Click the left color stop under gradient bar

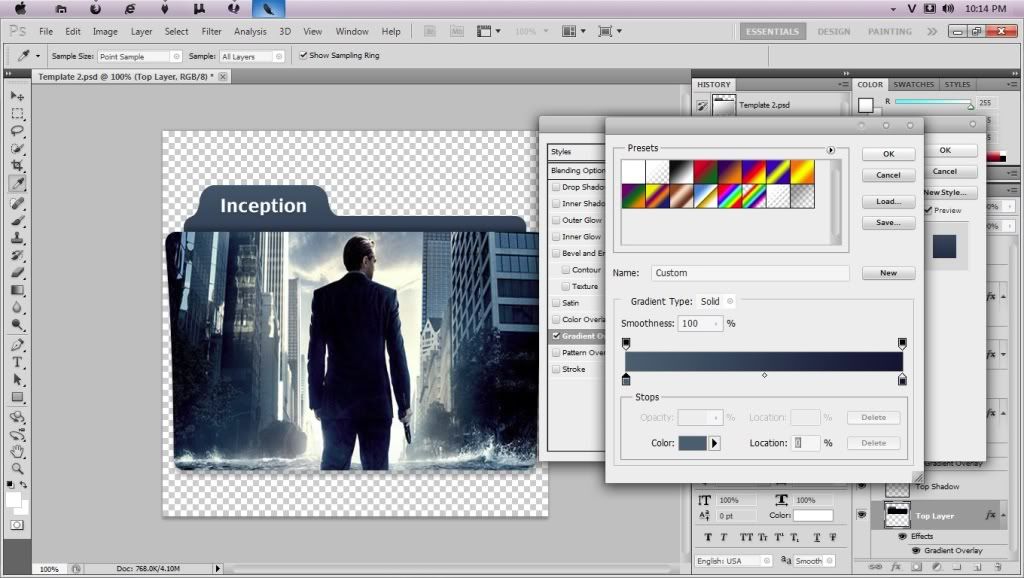[626, 379]
